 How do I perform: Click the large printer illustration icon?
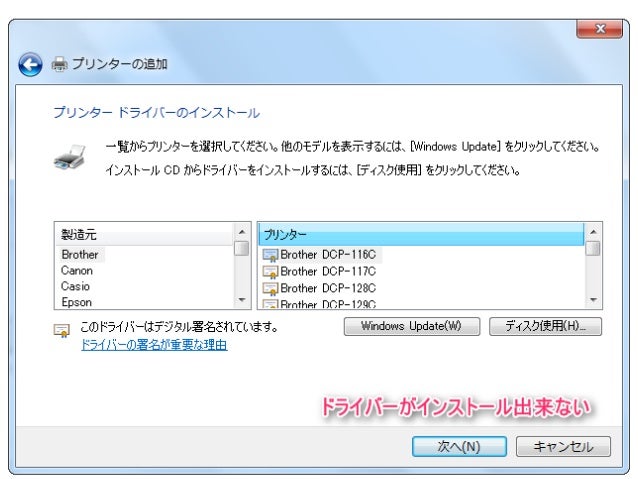tap(70, 157)
